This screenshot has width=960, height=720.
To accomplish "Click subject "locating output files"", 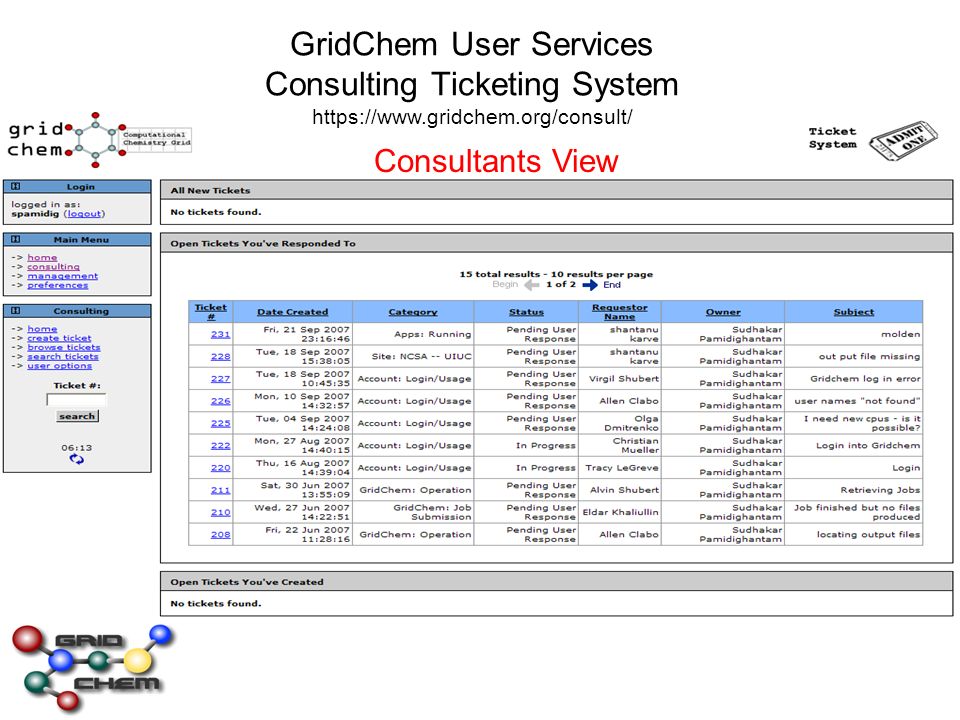I will pyautogui.click(x=869, y=534).
